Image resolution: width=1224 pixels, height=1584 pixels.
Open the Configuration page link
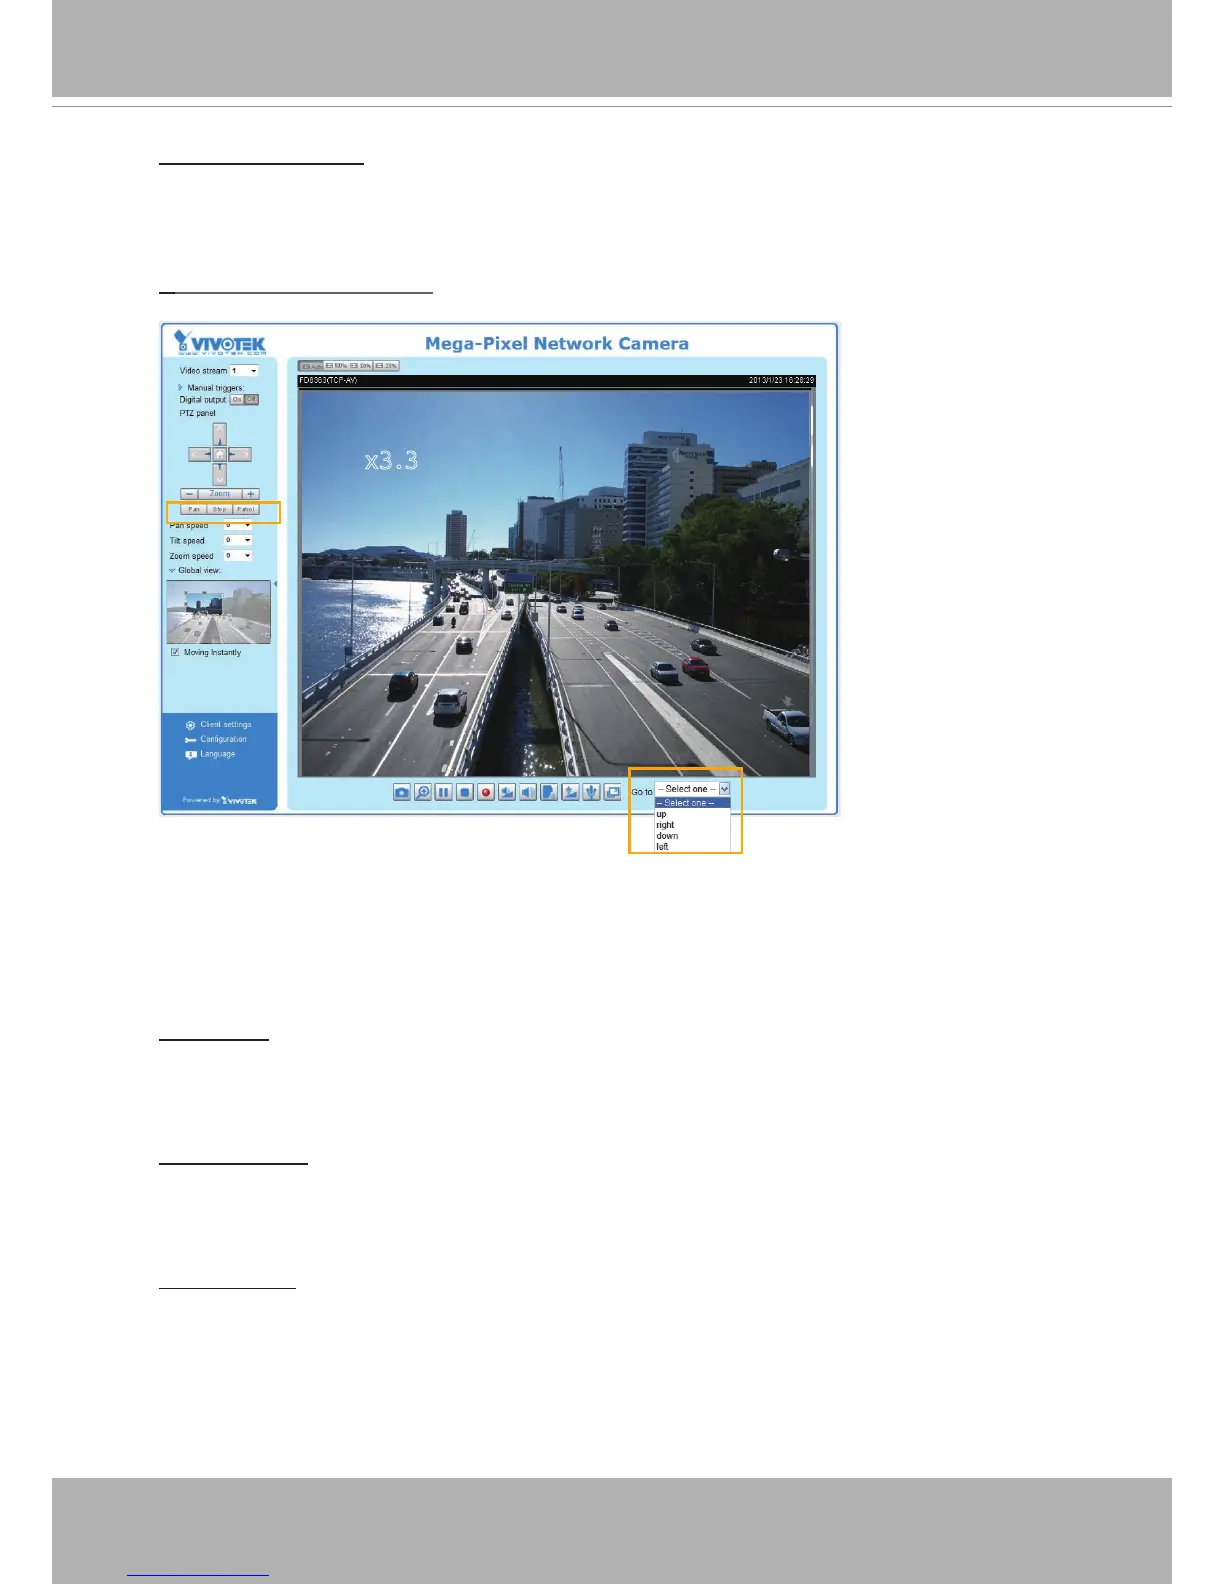pos(223,740)
